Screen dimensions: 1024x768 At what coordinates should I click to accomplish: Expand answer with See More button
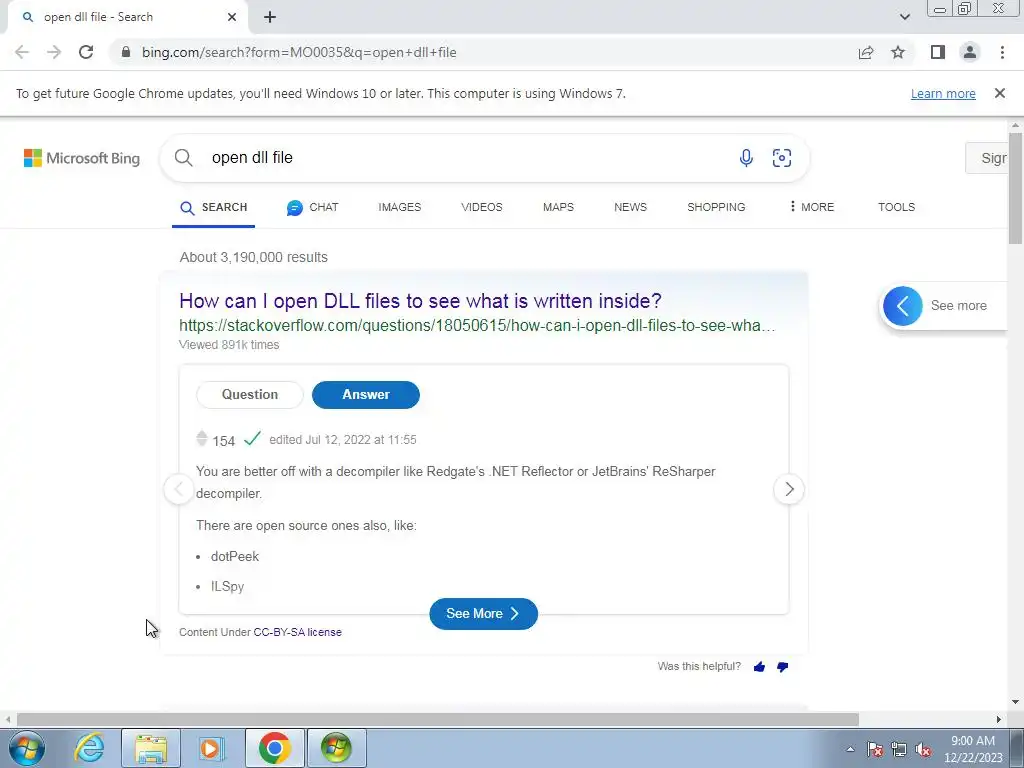483,614
